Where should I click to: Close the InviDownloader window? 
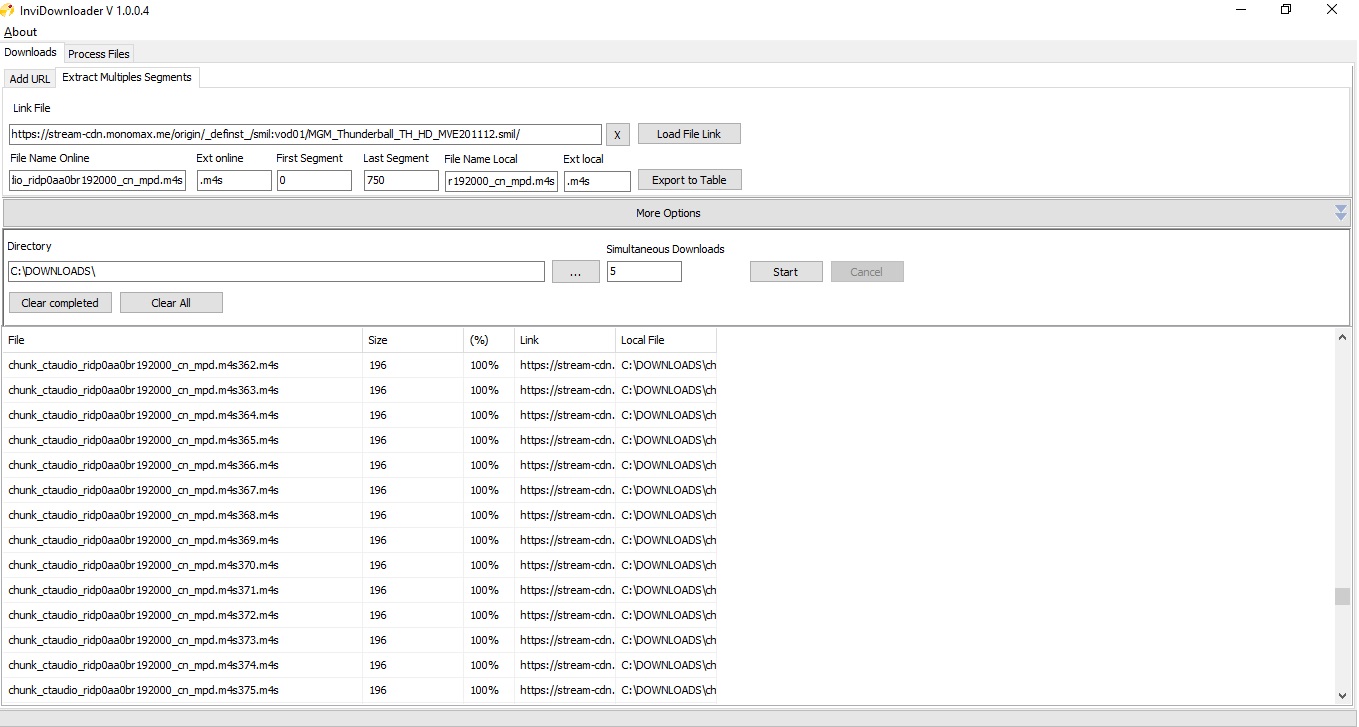pyautogui.click(x=1332, y=10)
